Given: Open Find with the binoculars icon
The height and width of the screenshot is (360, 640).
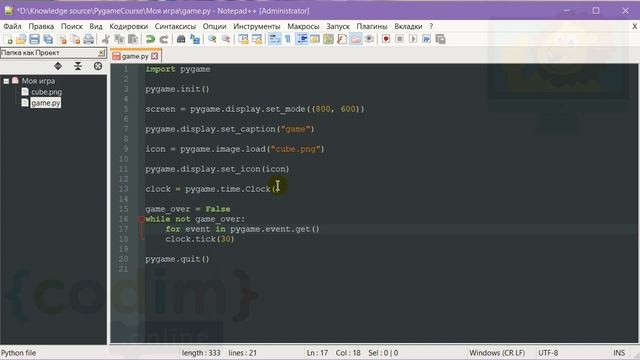Looking at the screenshot, I should (x=181, y=39).
